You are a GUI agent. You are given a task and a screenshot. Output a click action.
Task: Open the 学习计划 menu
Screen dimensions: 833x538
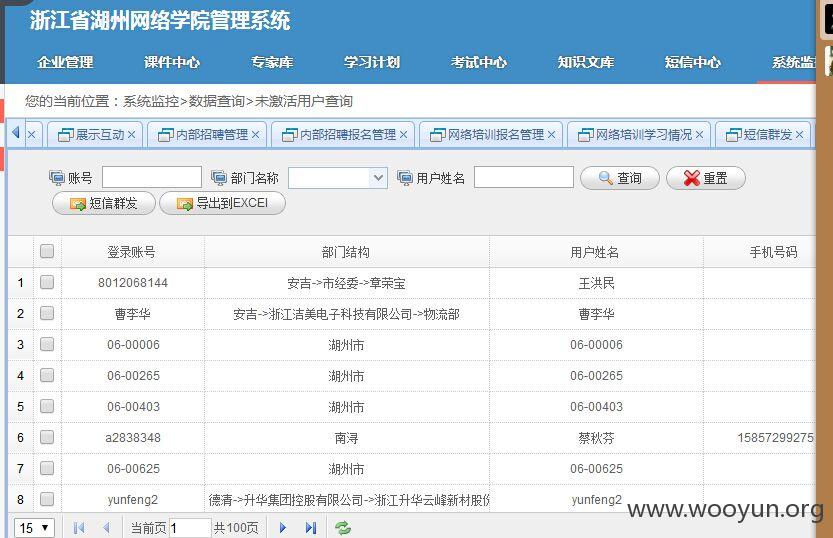pyautogui.click(x=372, y=62)
